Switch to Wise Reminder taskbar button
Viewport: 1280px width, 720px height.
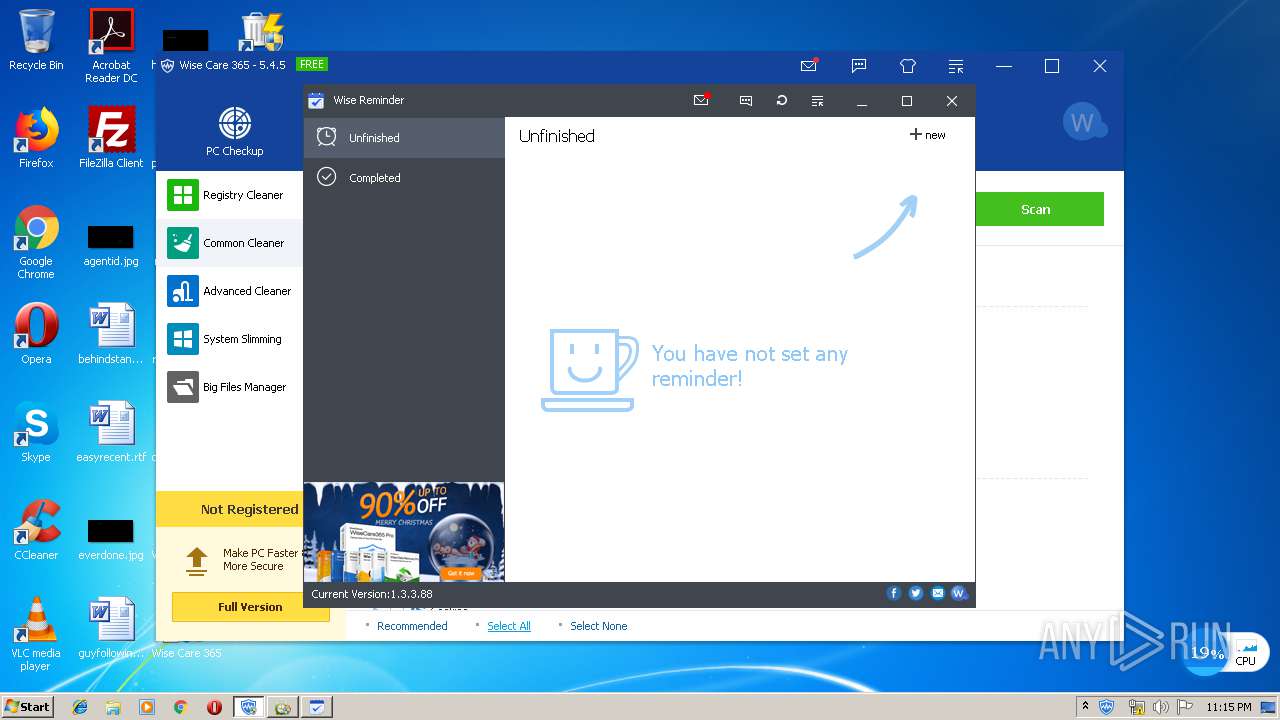(x=317, y=707)
